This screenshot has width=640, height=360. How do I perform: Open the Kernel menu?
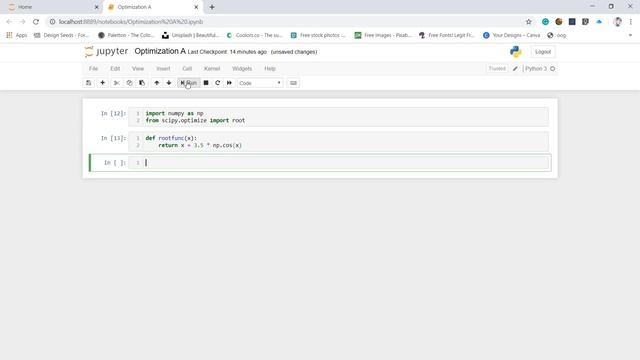pyautogui.click(x=212, y=69)
